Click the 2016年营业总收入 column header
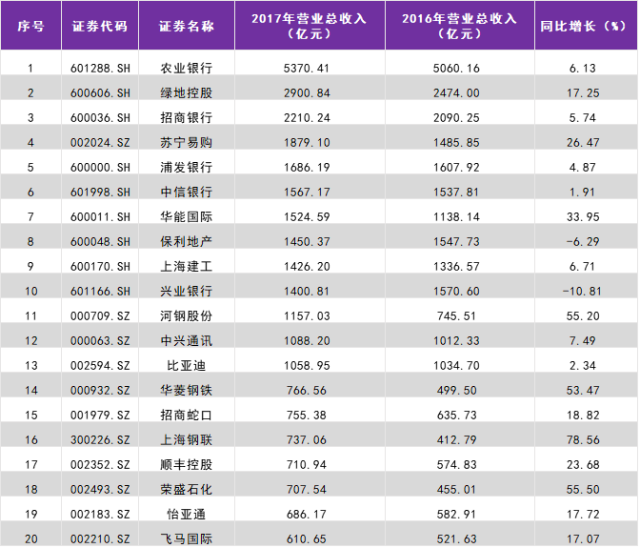 pyautogui.click(x=460, y=26)
